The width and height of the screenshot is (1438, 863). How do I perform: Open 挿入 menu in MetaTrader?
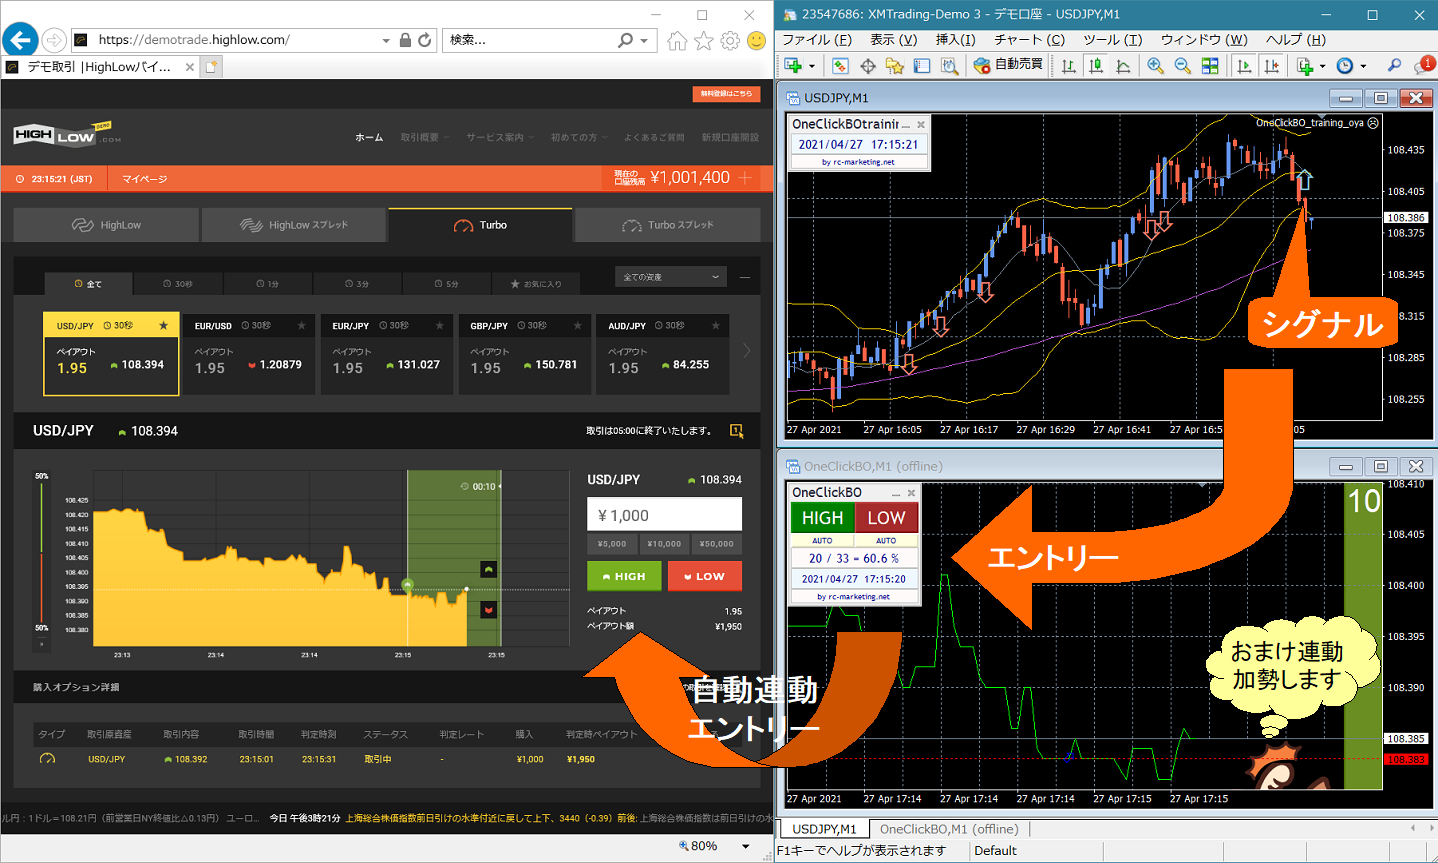click(955, 40)
